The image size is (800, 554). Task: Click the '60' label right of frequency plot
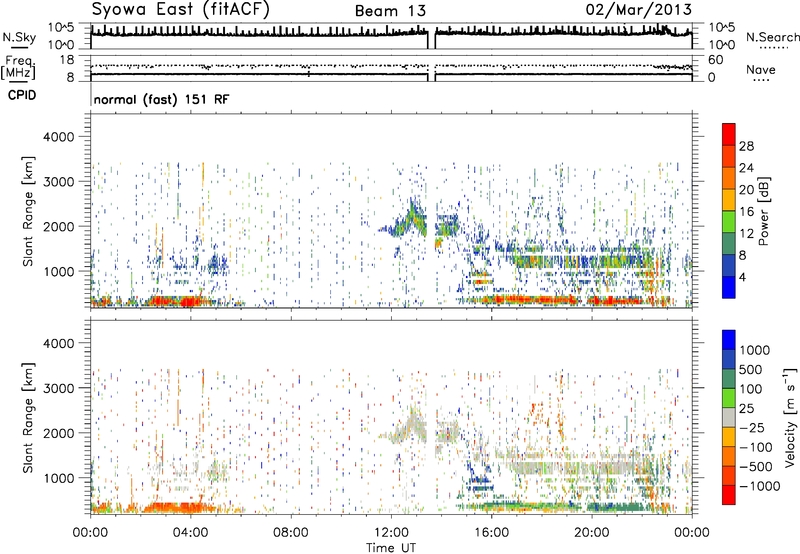tap(716, 60)
